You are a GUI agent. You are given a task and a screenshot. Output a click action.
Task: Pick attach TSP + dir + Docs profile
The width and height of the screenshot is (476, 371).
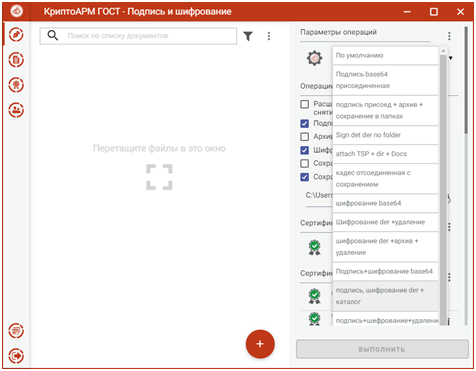[x=386, y=154]
